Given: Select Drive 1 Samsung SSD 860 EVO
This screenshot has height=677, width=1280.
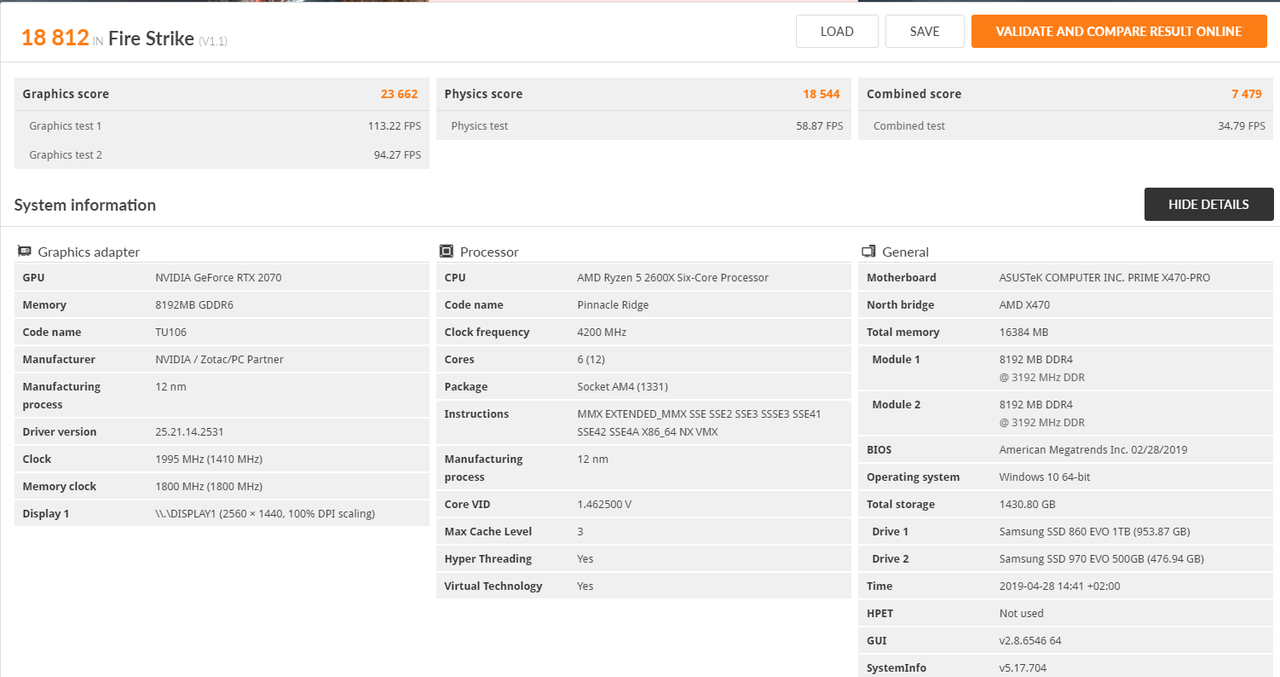Looking at the screenshot, I should pos(1095,532).
